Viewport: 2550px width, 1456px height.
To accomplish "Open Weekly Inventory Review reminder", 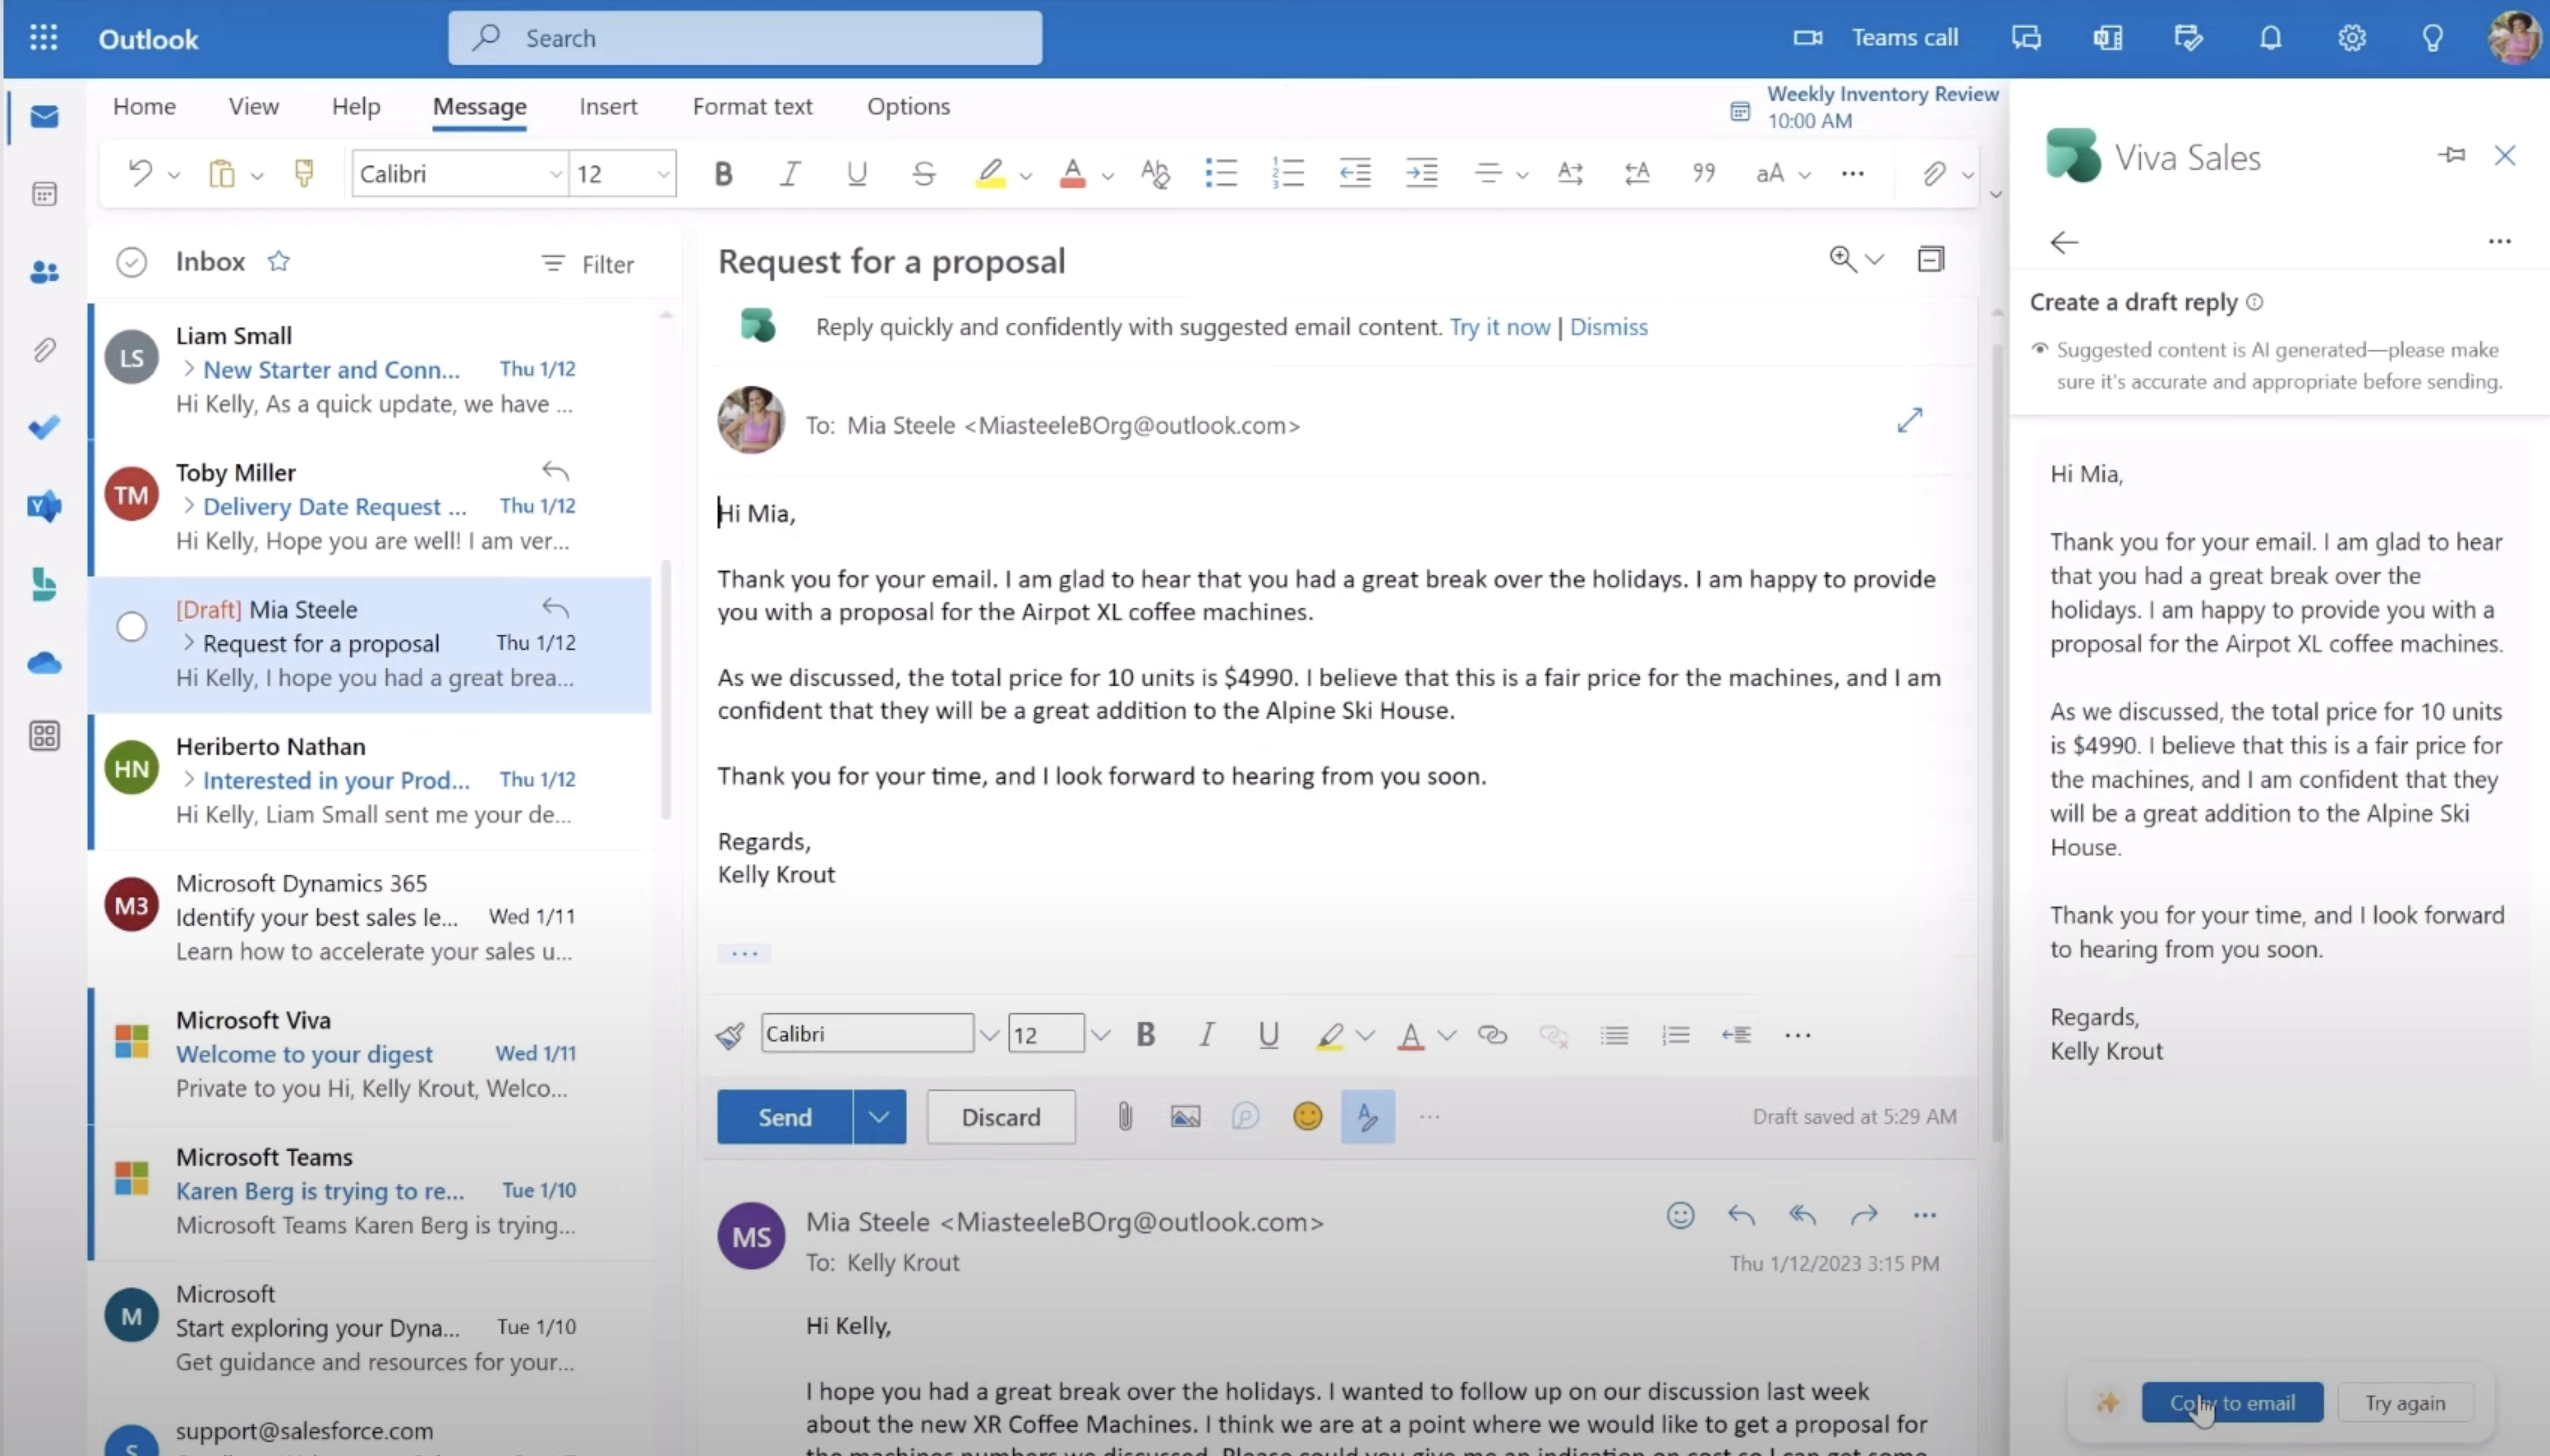I will [x=1864, y=107].
